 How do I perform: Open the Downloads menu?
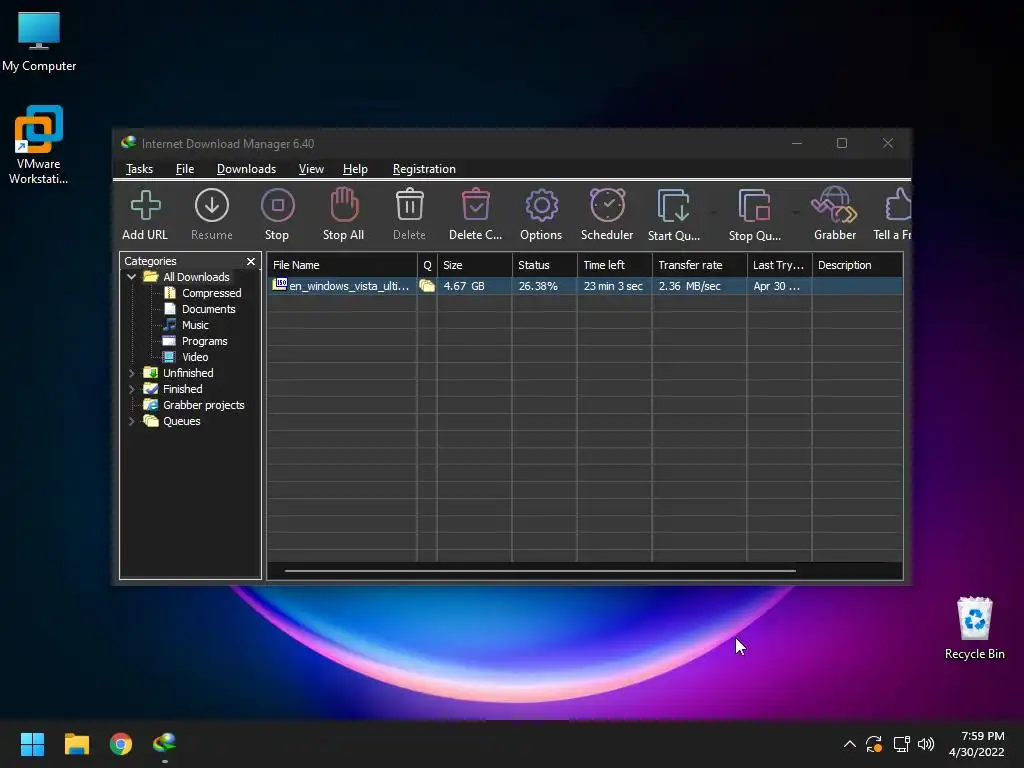click(246, 169)
